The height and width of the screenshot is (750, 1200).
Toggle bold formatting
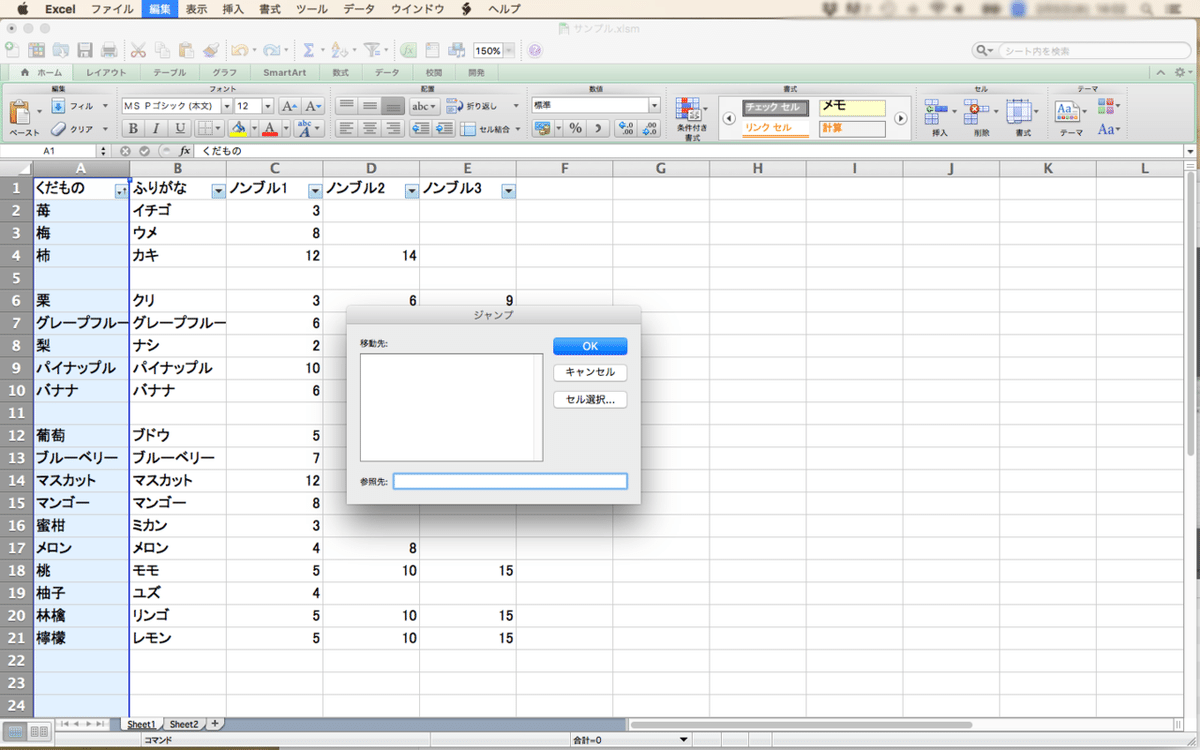133,128
